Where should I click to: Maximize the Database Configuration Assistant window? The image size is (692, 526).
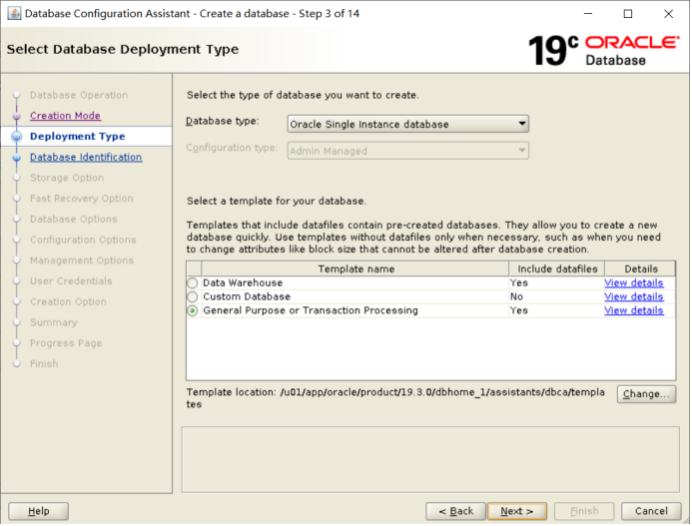[628, 14]
